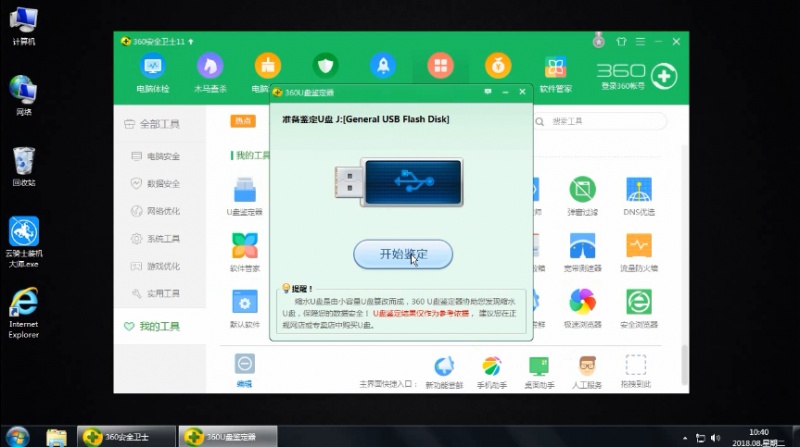Screen dimensions: 800x447
Task: Open Internet Explorer desktop icon
Action: coord(23,313)
